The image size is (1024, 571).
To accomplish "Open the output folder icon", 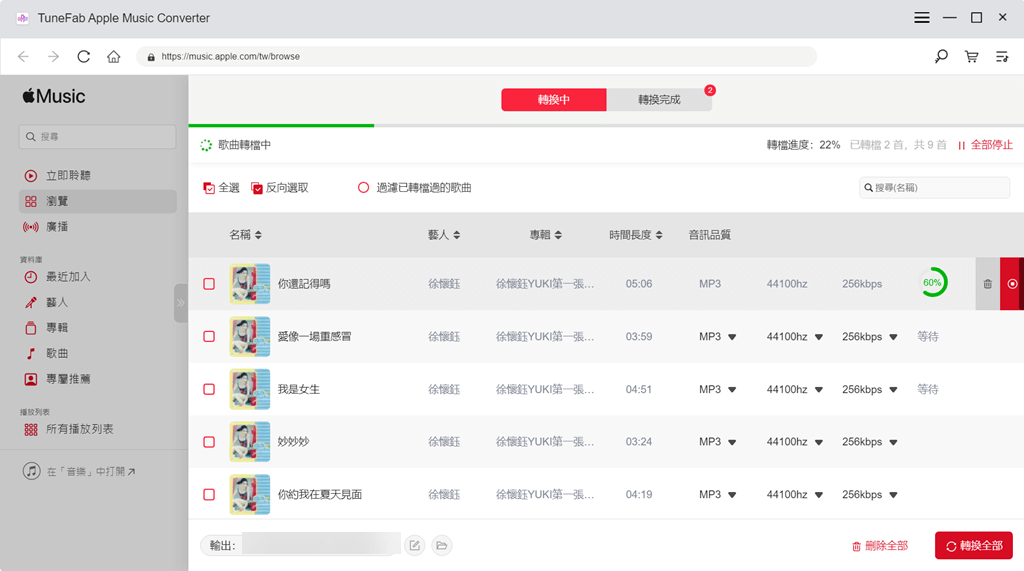I will (x=441, y=546).
